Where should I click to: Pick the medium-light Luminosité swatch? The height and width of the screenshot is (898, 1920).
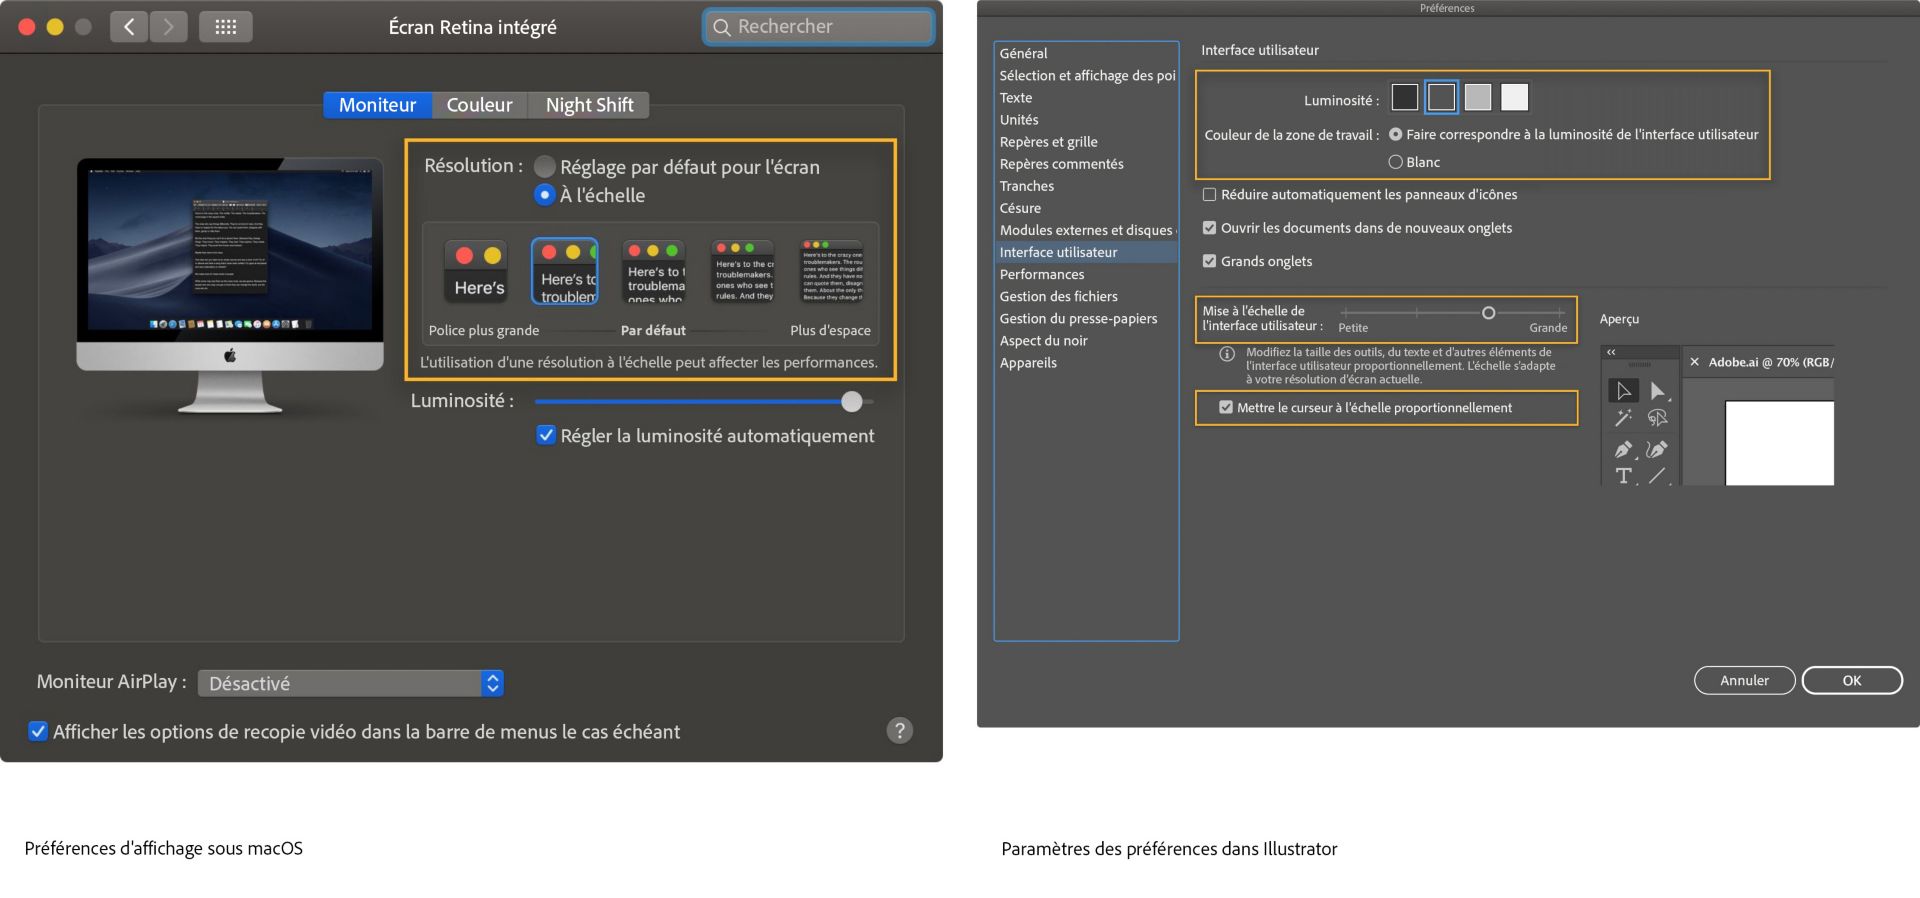(x=1478, y=97)
